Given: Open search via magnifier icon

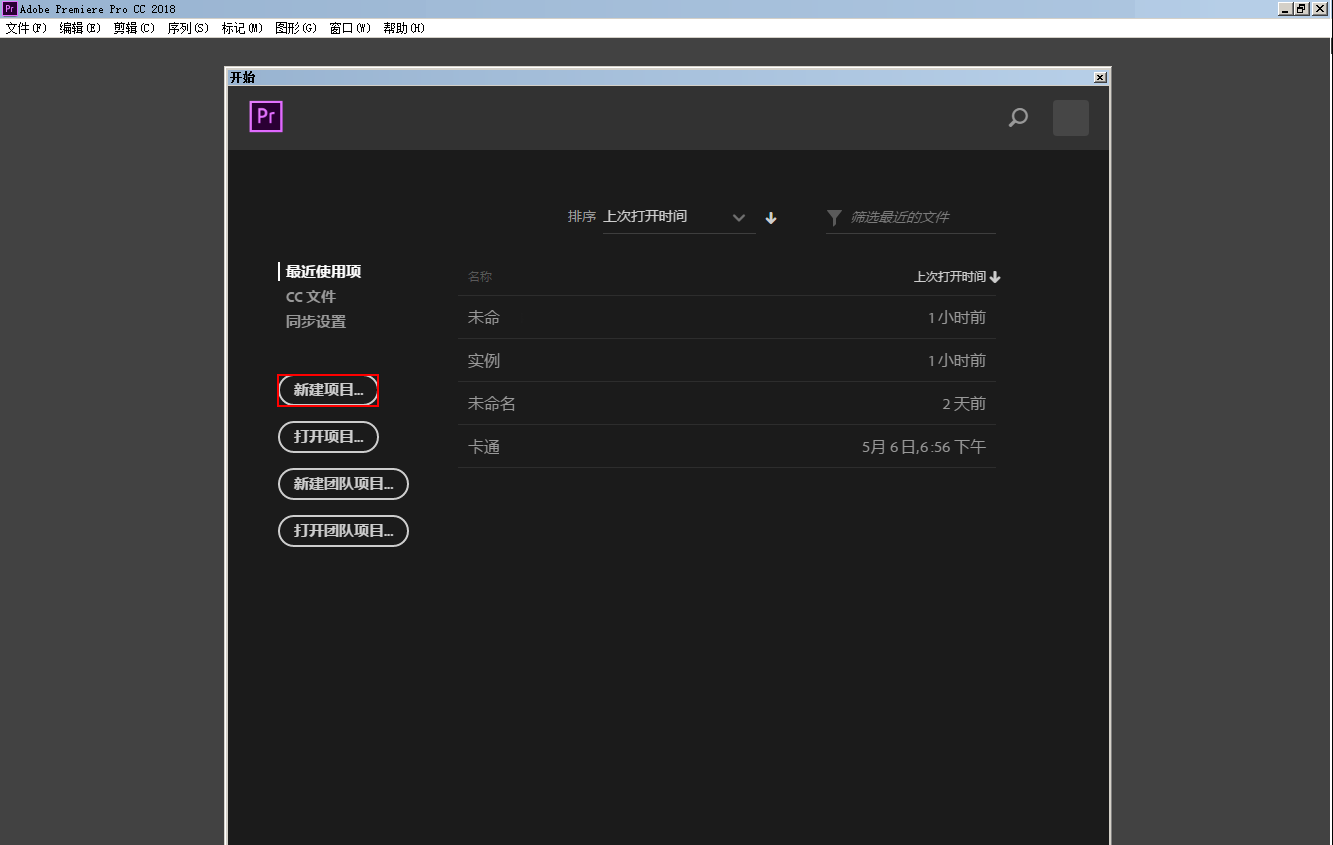Looking at the screenshot, I should pyautogui.click(x=1018, y=118).
